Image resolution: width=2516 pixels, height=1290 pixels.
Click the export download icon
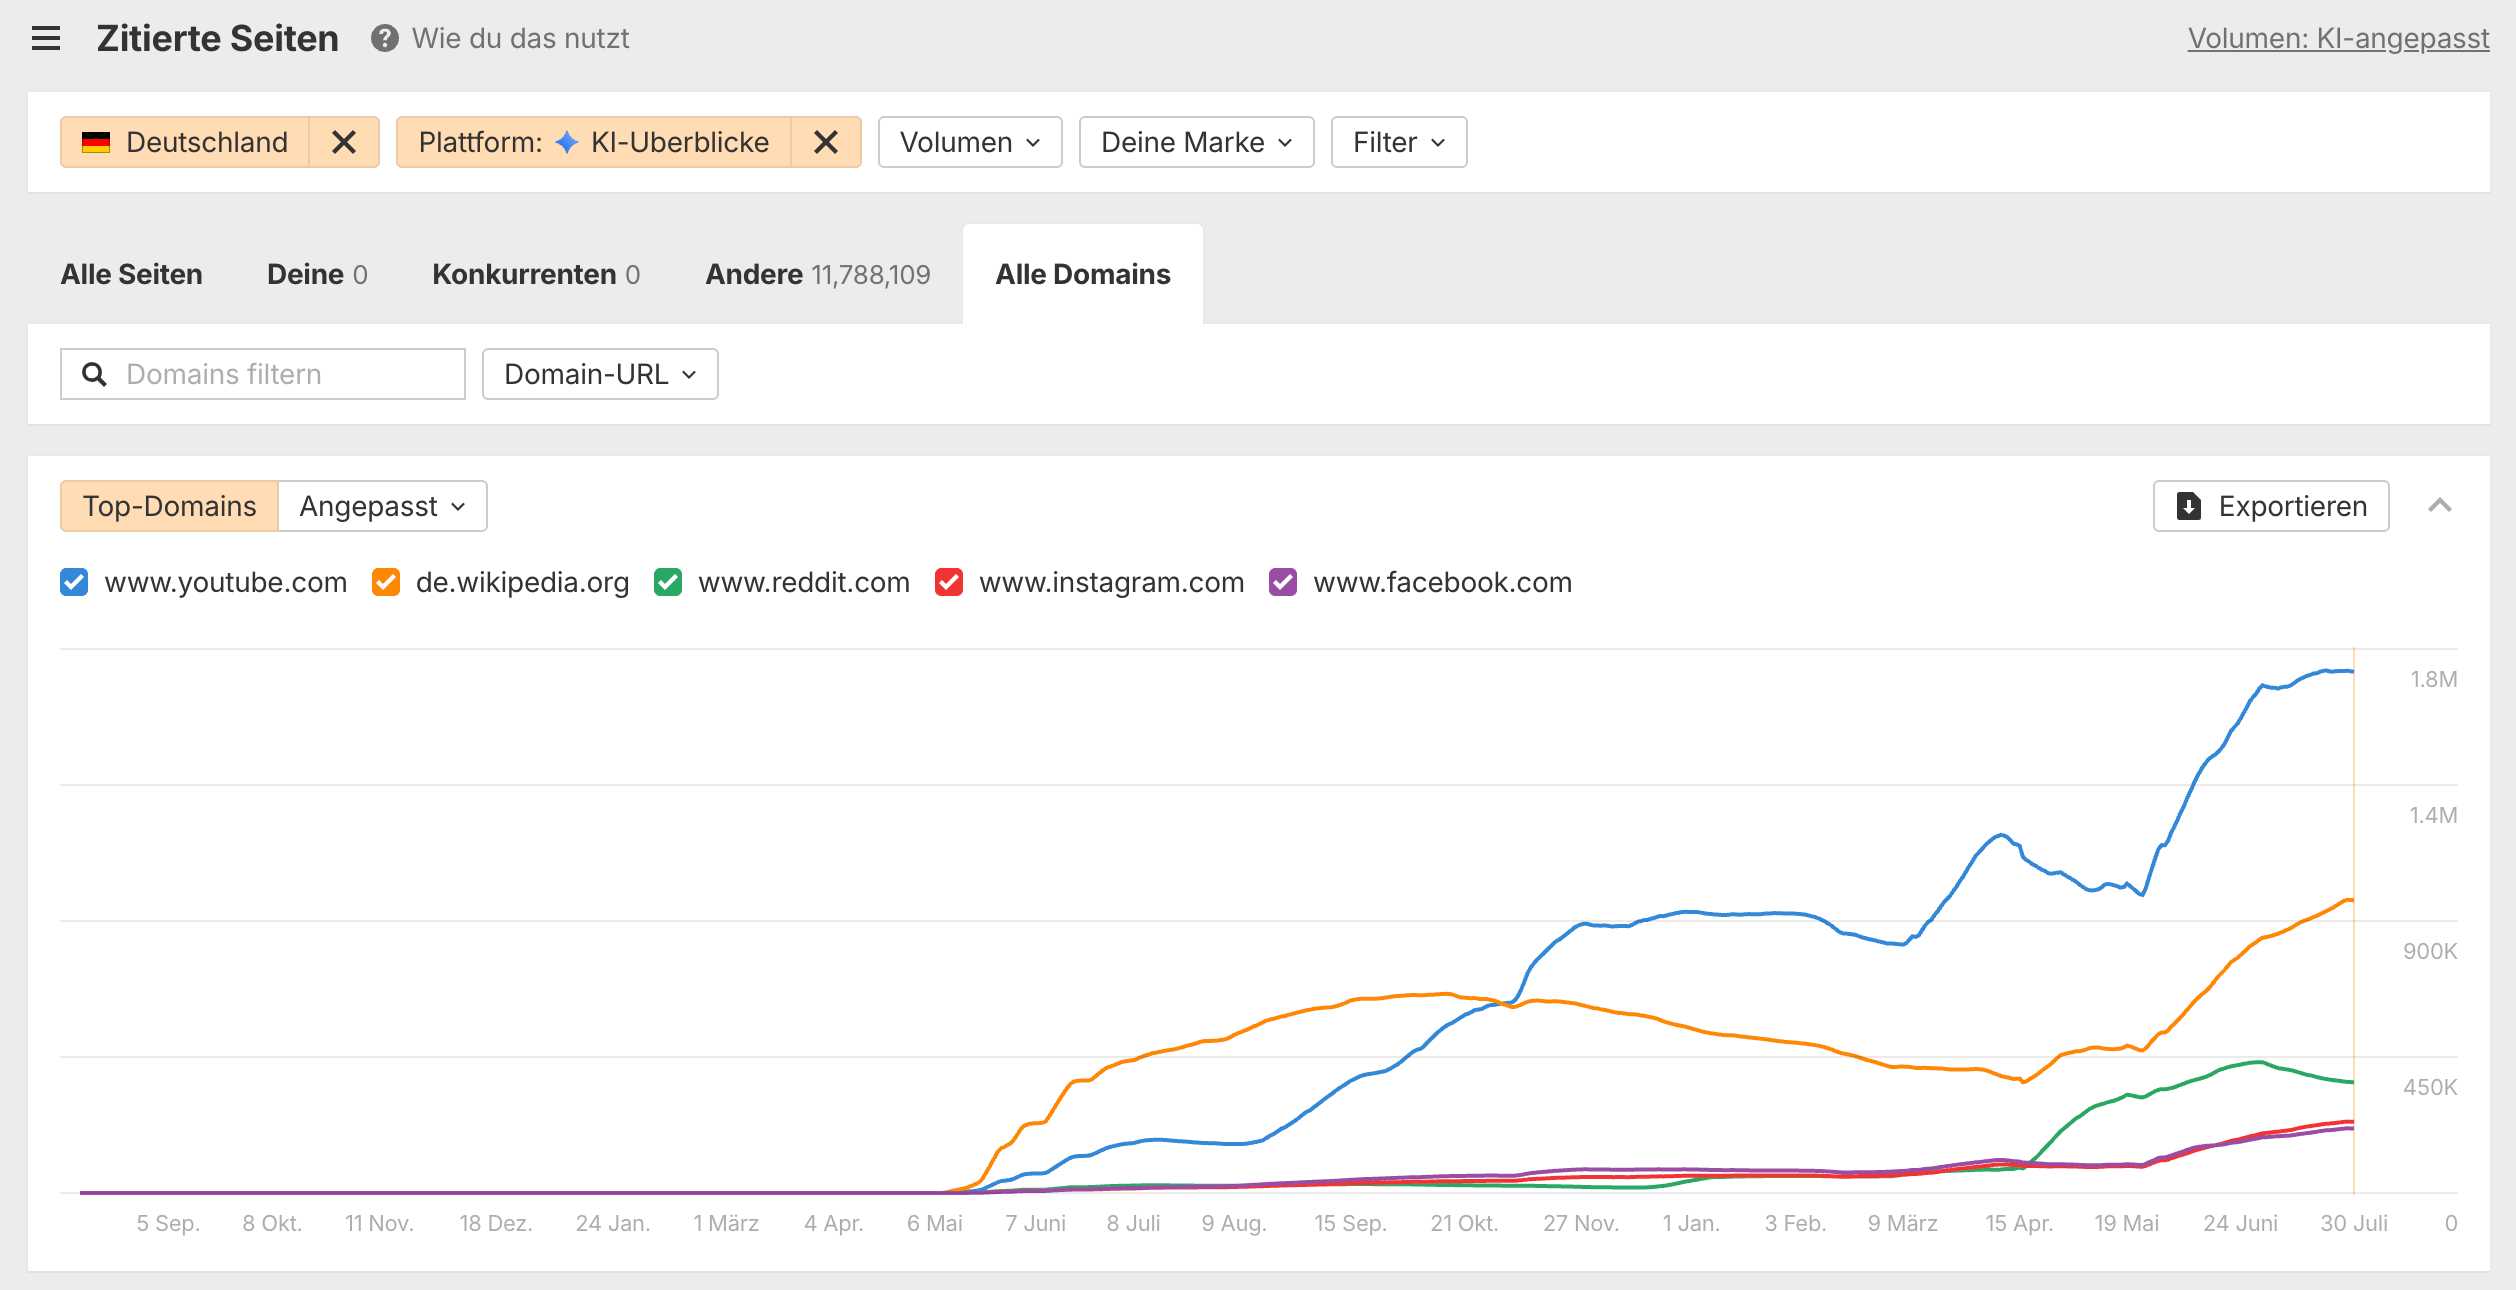[2189, 506]
